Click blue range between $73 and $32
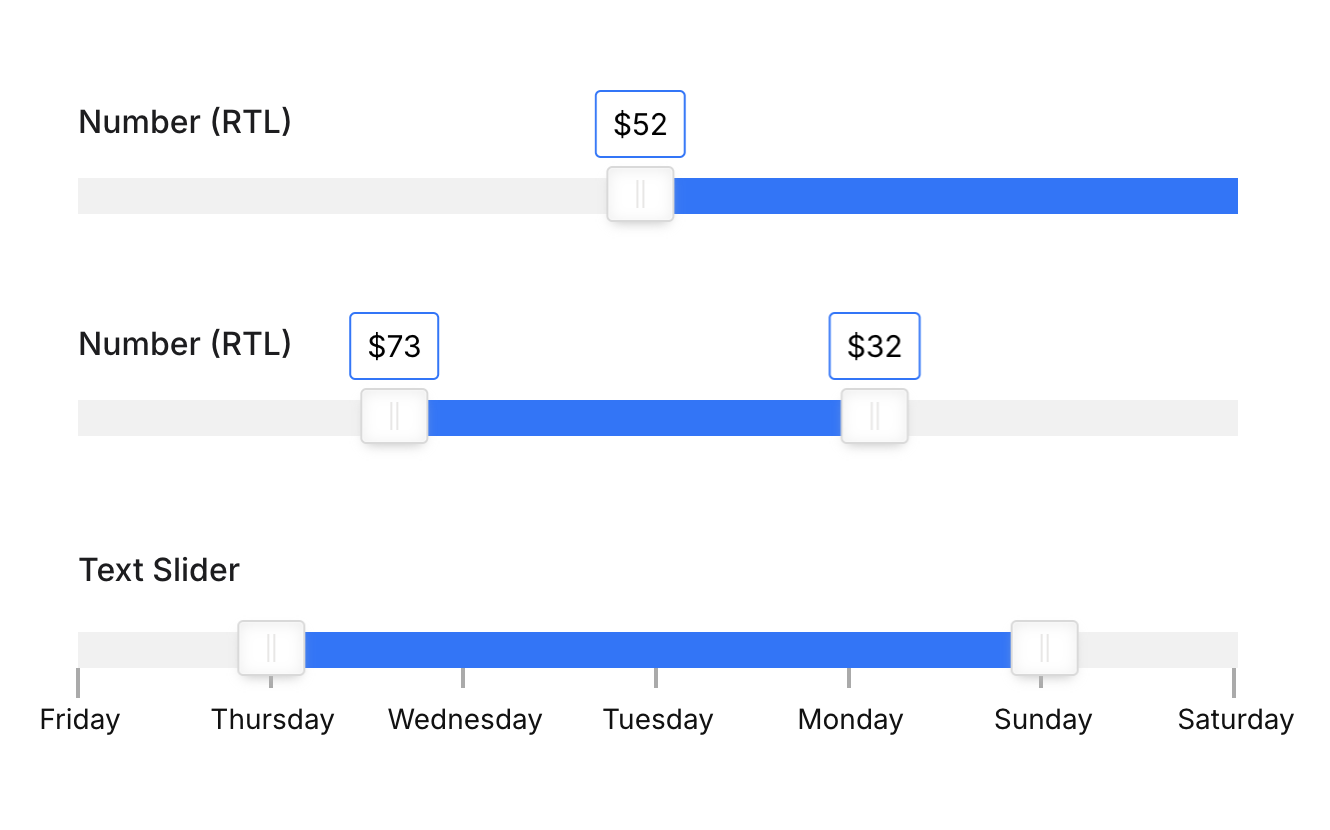 [634, 418]
